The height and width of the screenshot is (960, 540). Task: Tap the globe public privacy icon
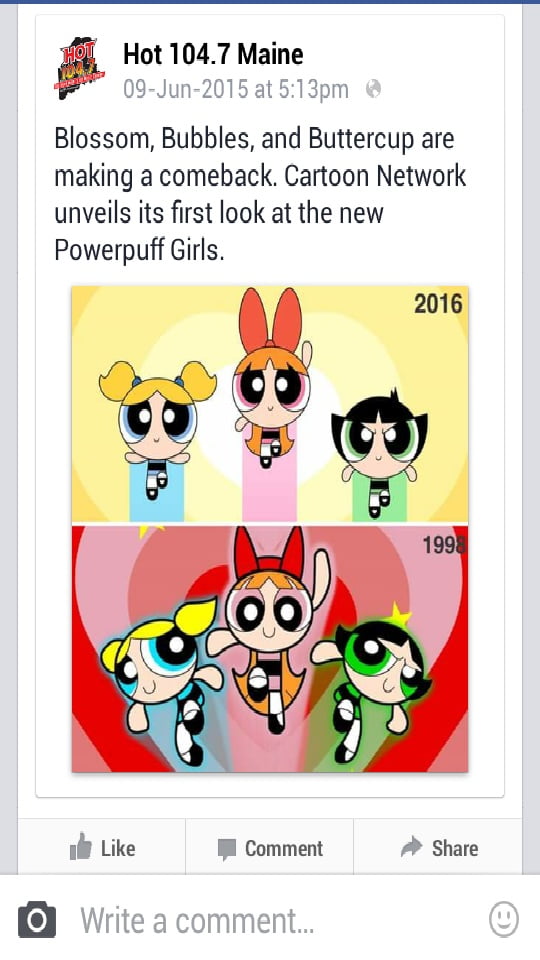[373, 89]
